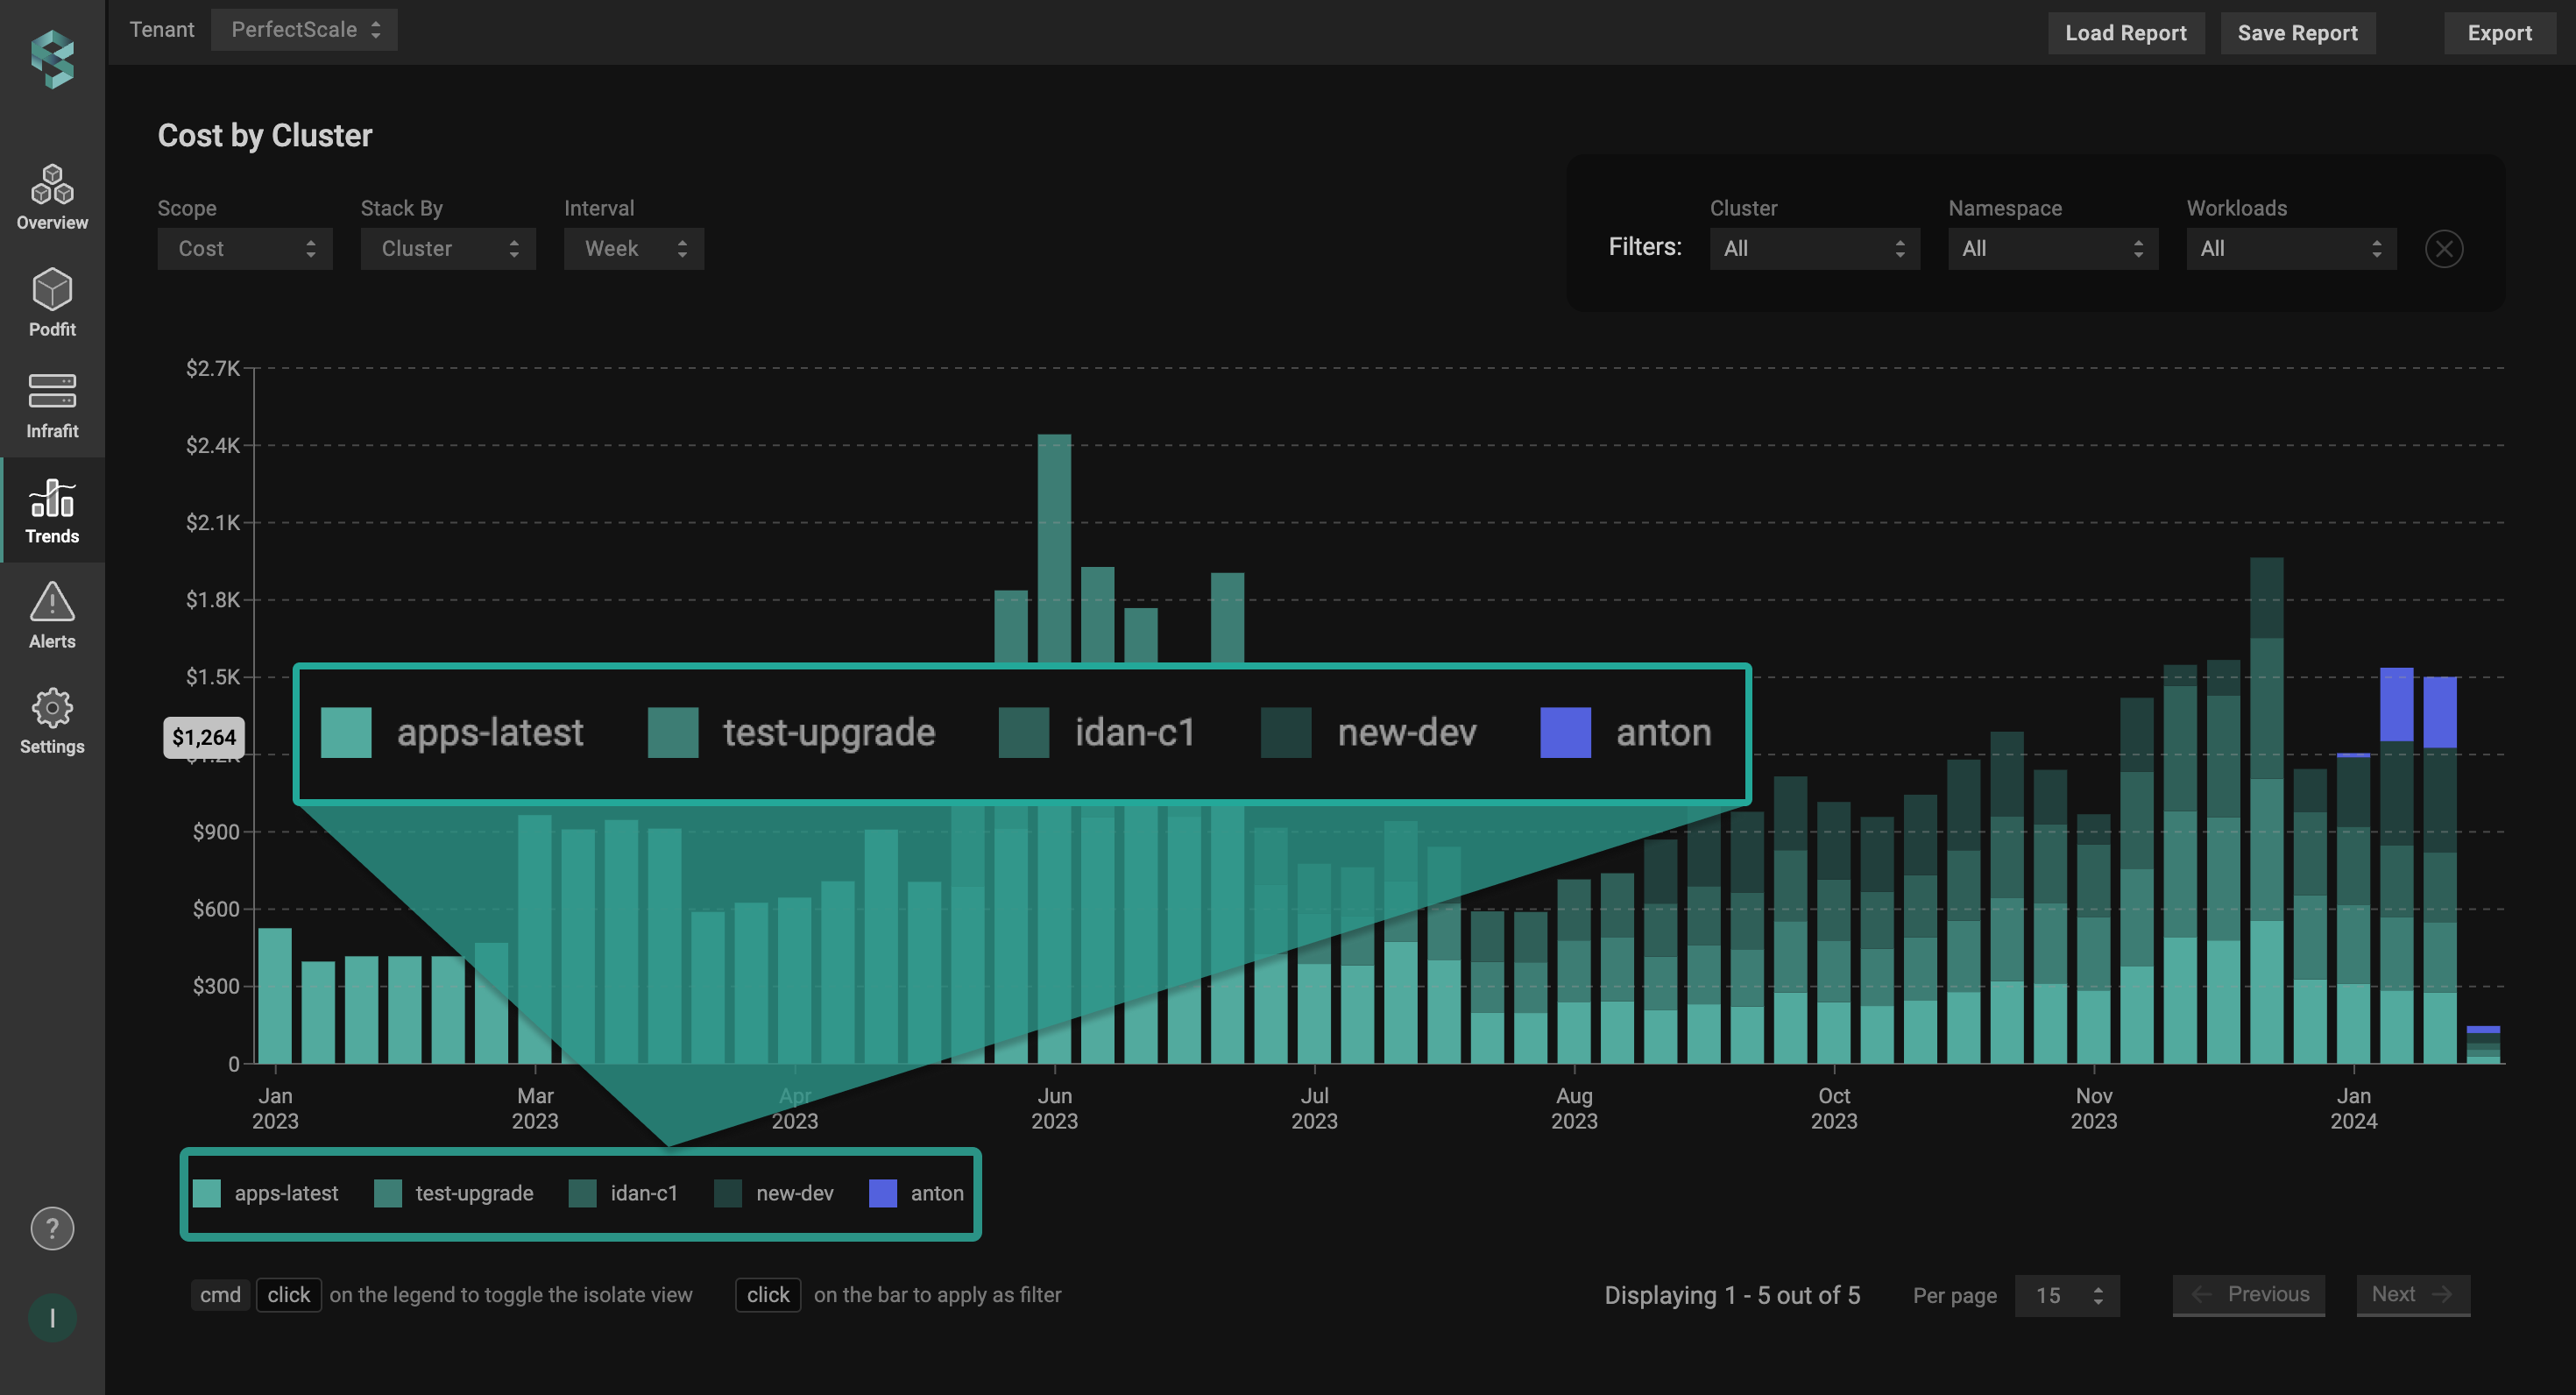
Task: Open Podfit from the sidebar
Action: coord(52,301)
